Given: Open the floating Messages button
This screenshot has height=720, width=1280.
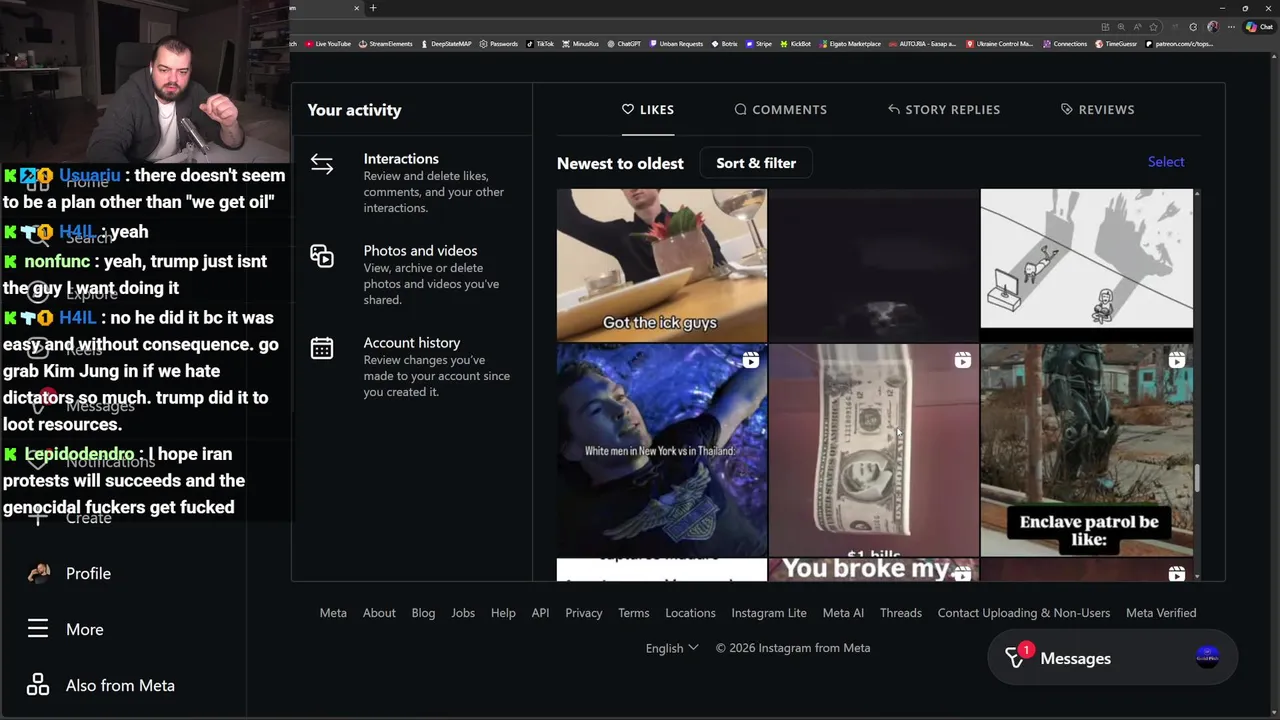Looking at the screenshot, I should click(1112, 658).
